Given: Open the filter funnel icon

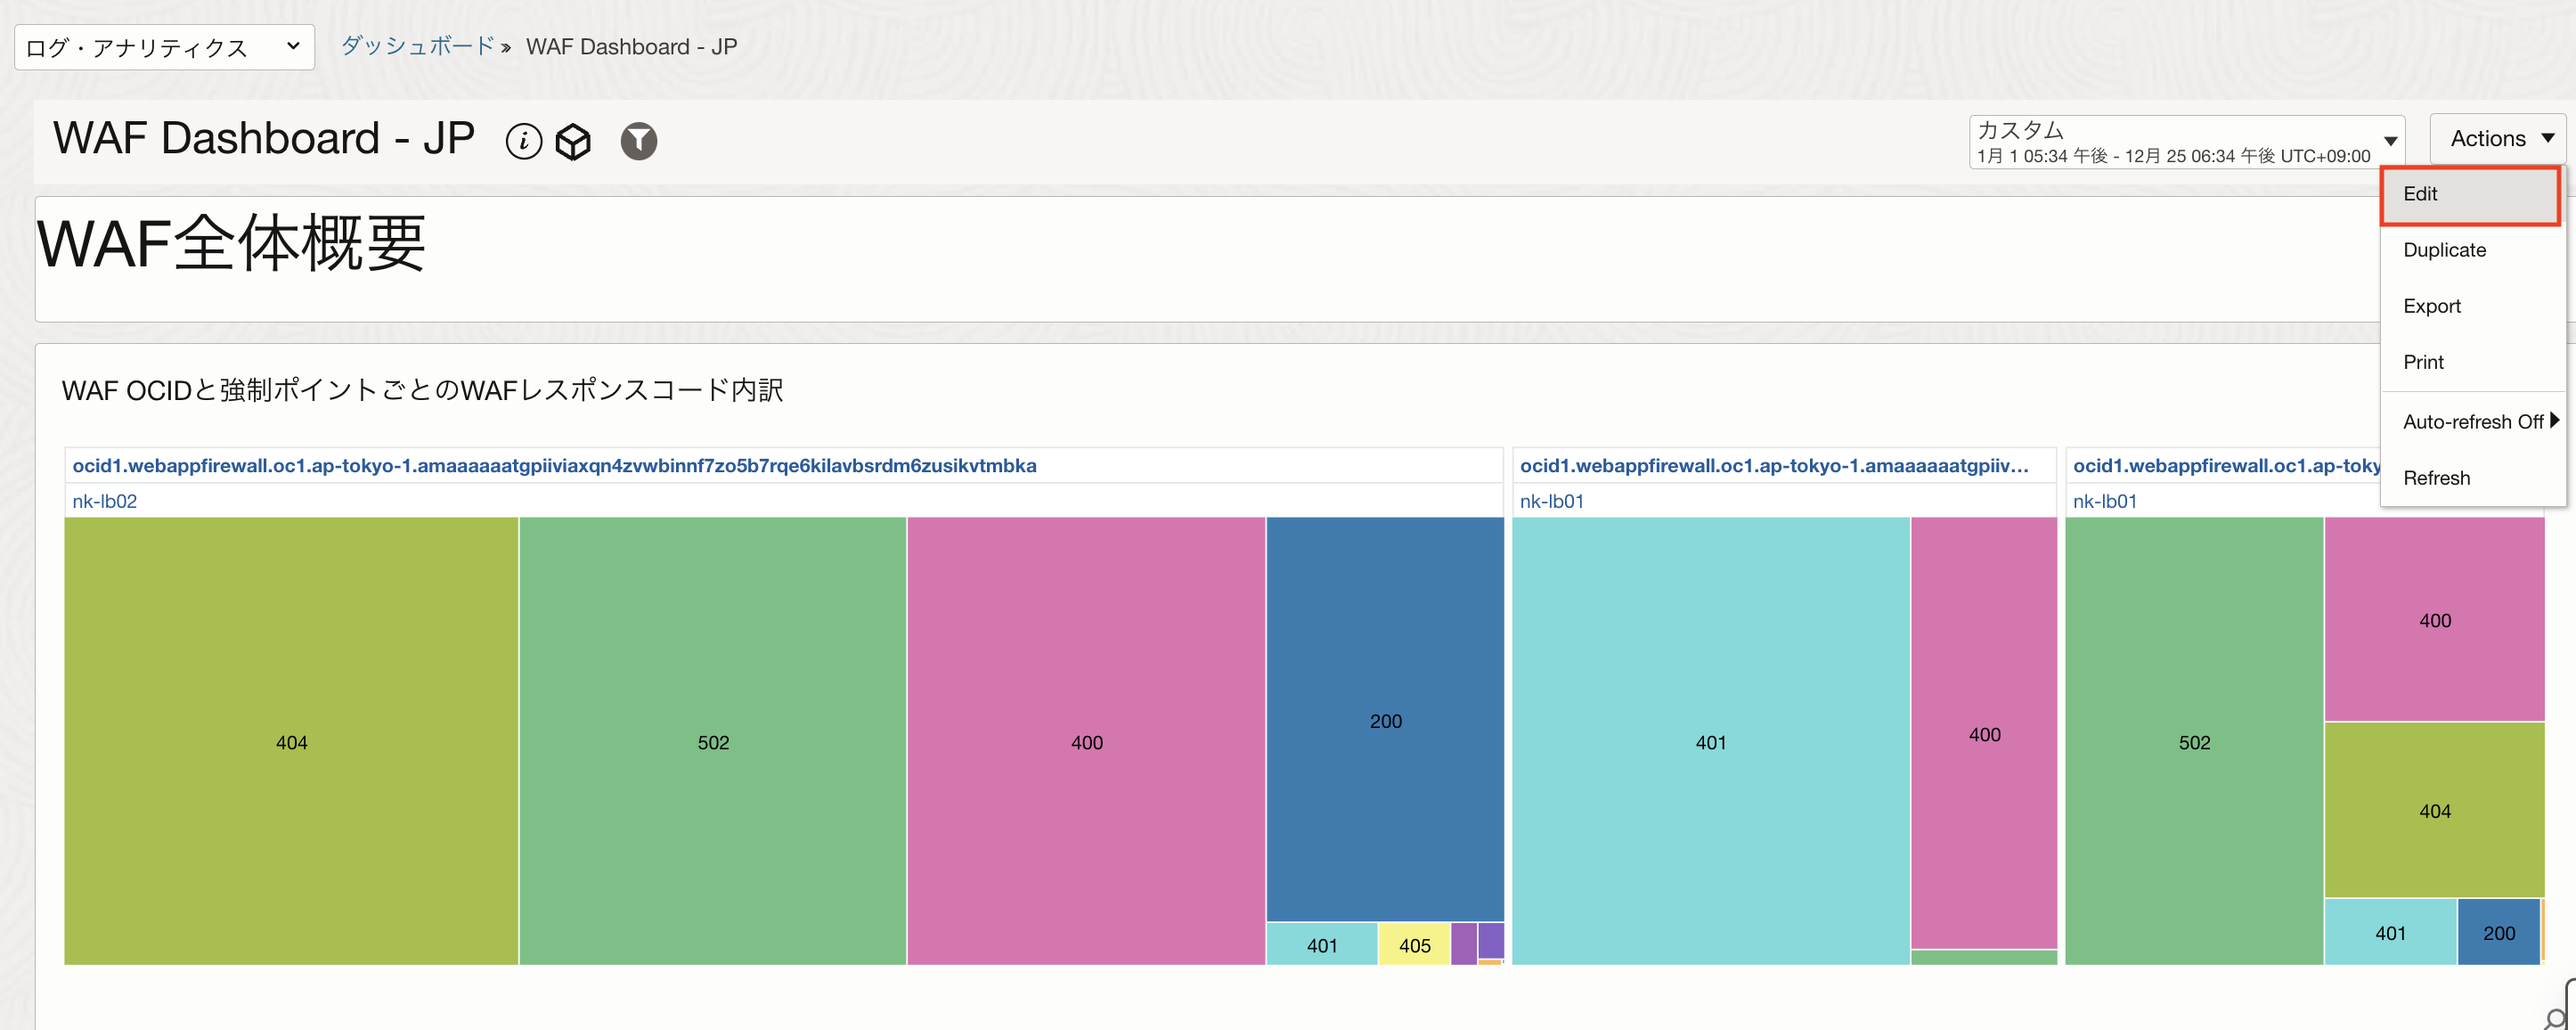Looking at the screenshot, I should (x=638, y=141).
